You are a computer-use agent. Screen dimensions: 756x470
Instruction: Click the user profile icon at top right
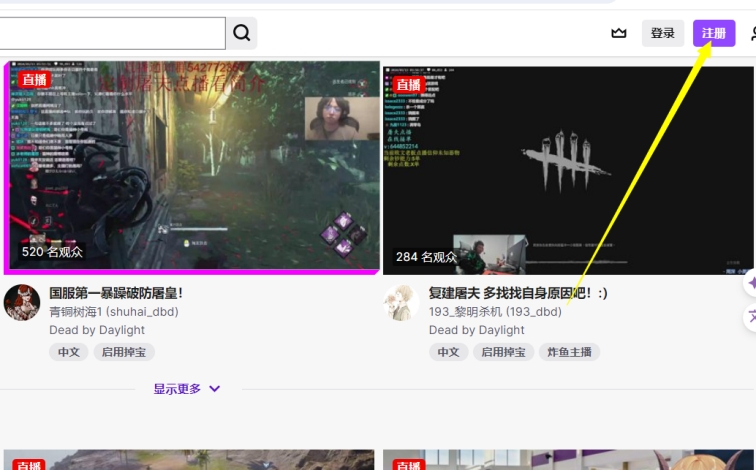pyautogui.click(x=751, y=33)
